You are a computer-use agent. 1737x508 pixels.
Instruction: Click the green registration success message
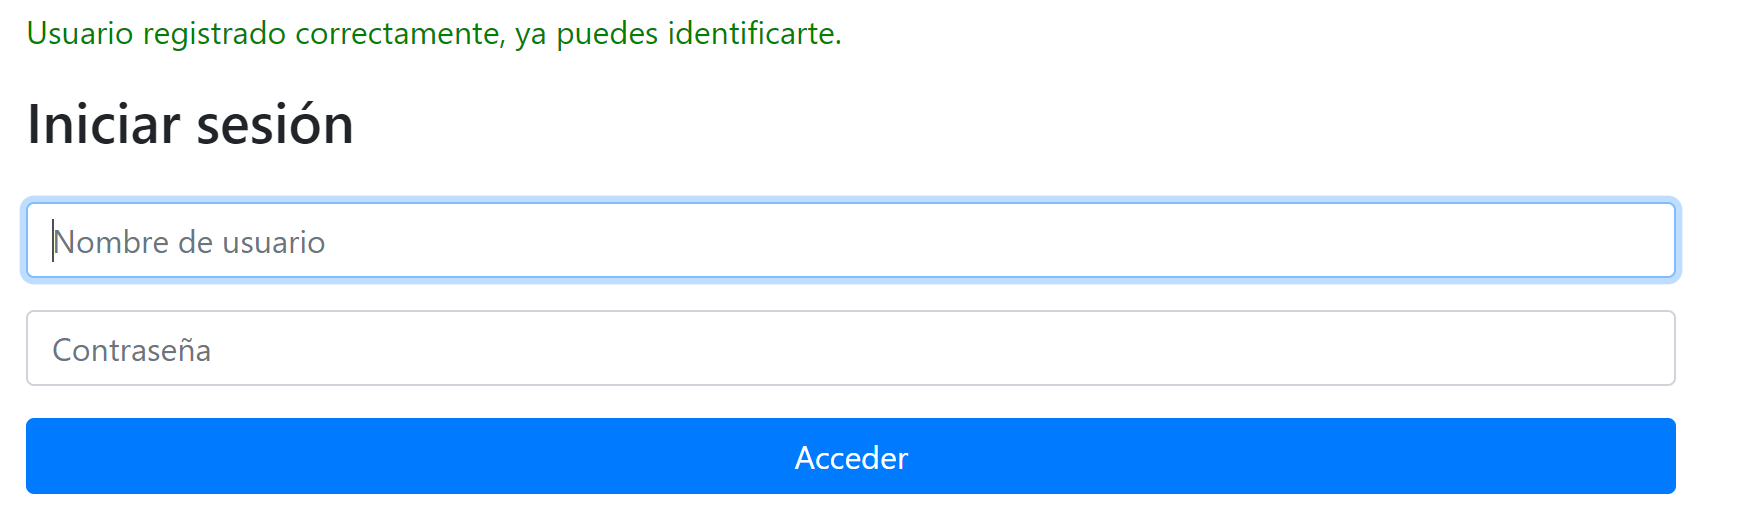pos(434,34)
